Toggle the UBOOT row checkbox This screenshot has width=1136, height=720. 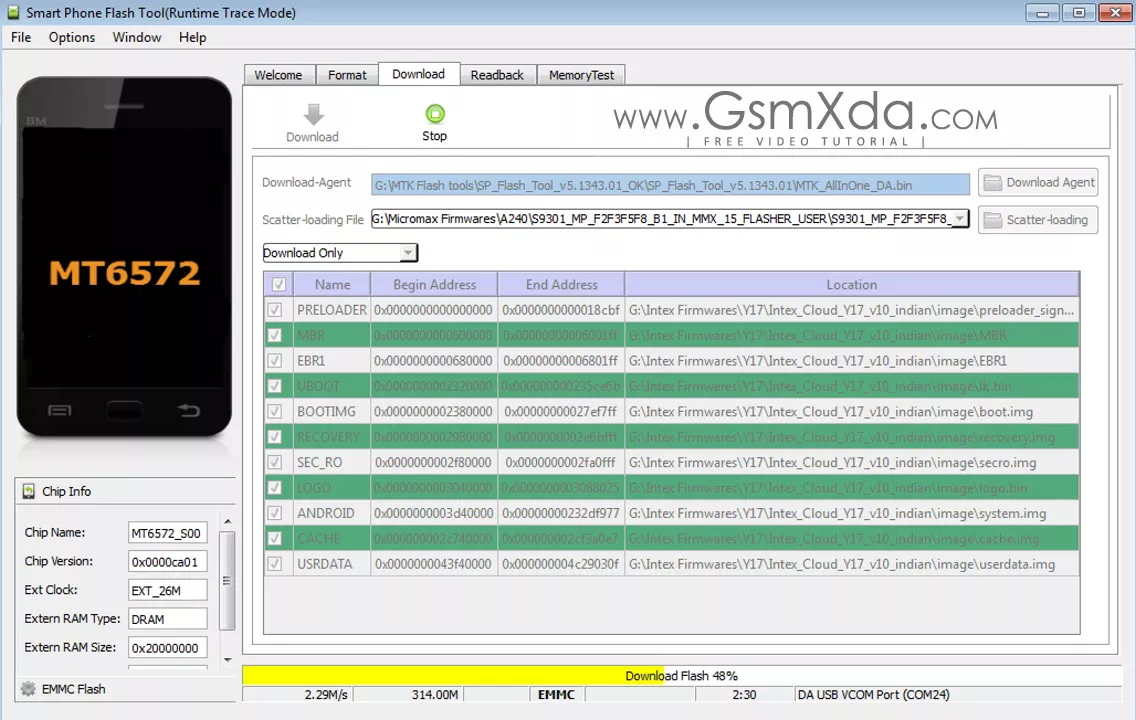coord(275,386)
